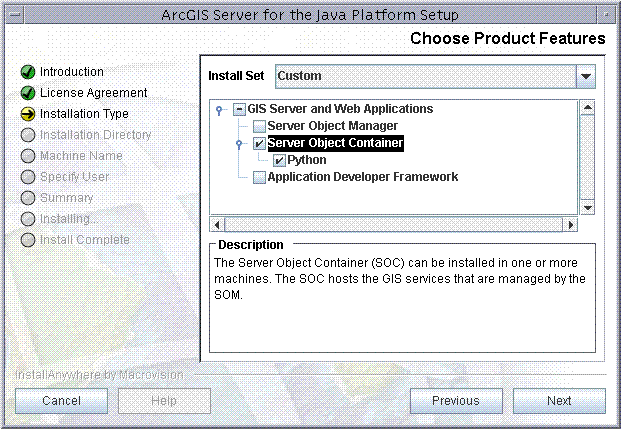Viewport: 621px width, 429px height.
Task: Click the gray circle icon beside Machine Name
Action: click(28, 156)
